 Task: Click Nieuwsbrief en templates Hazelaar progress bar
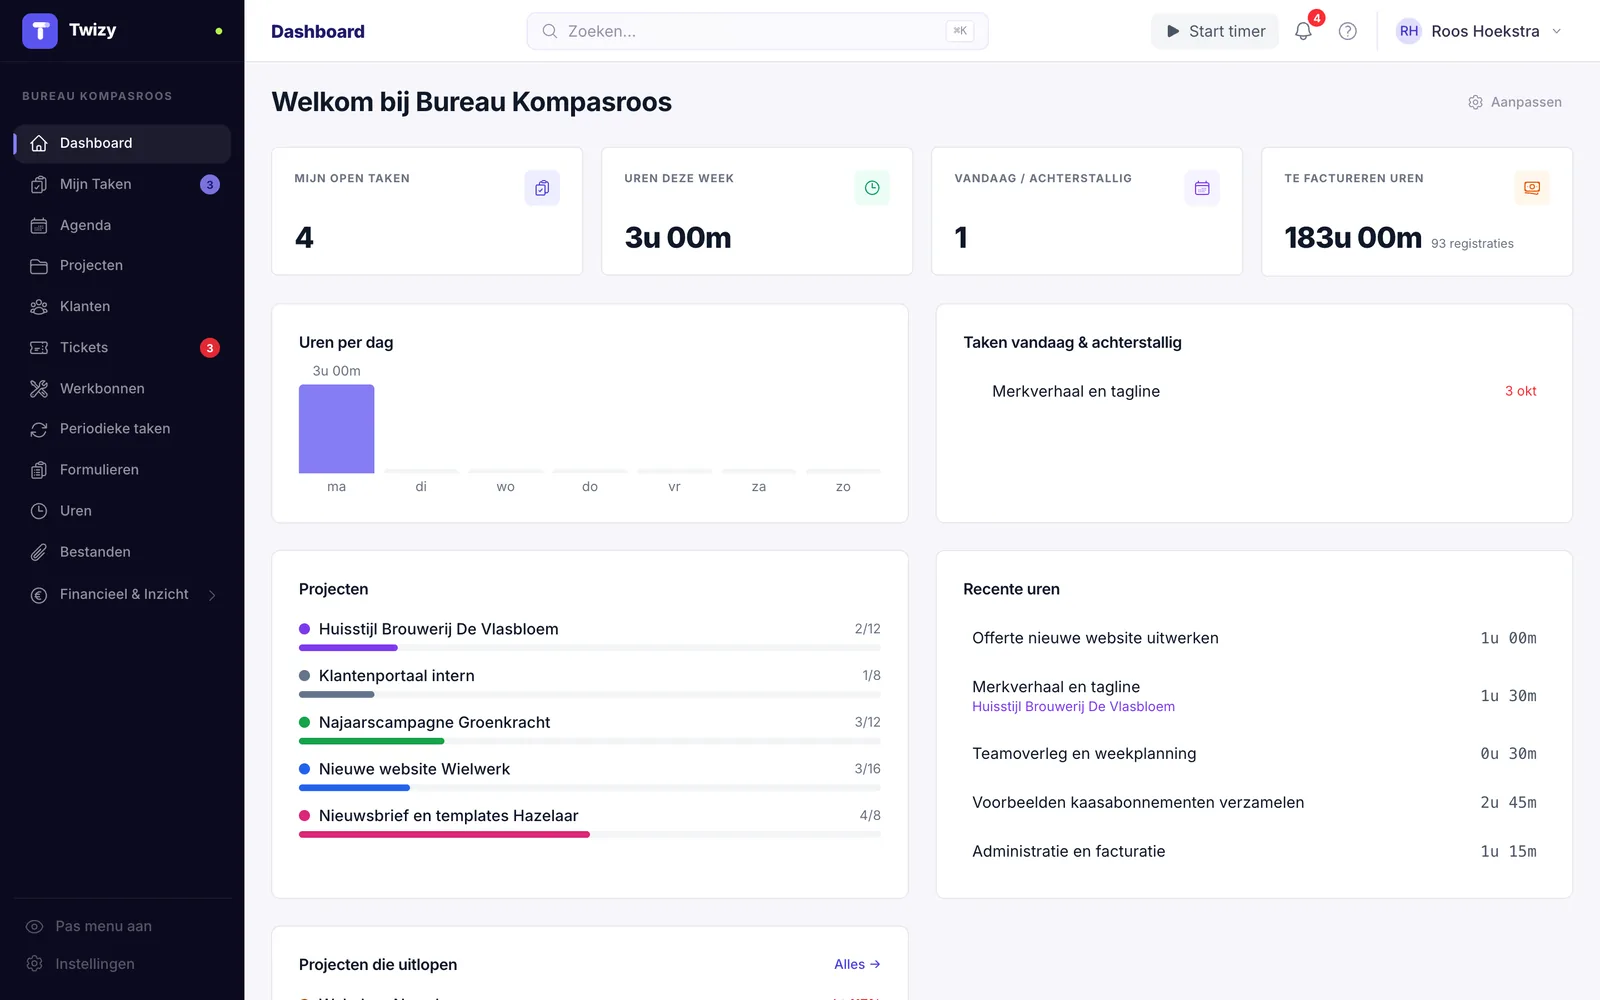pos(590,834)
